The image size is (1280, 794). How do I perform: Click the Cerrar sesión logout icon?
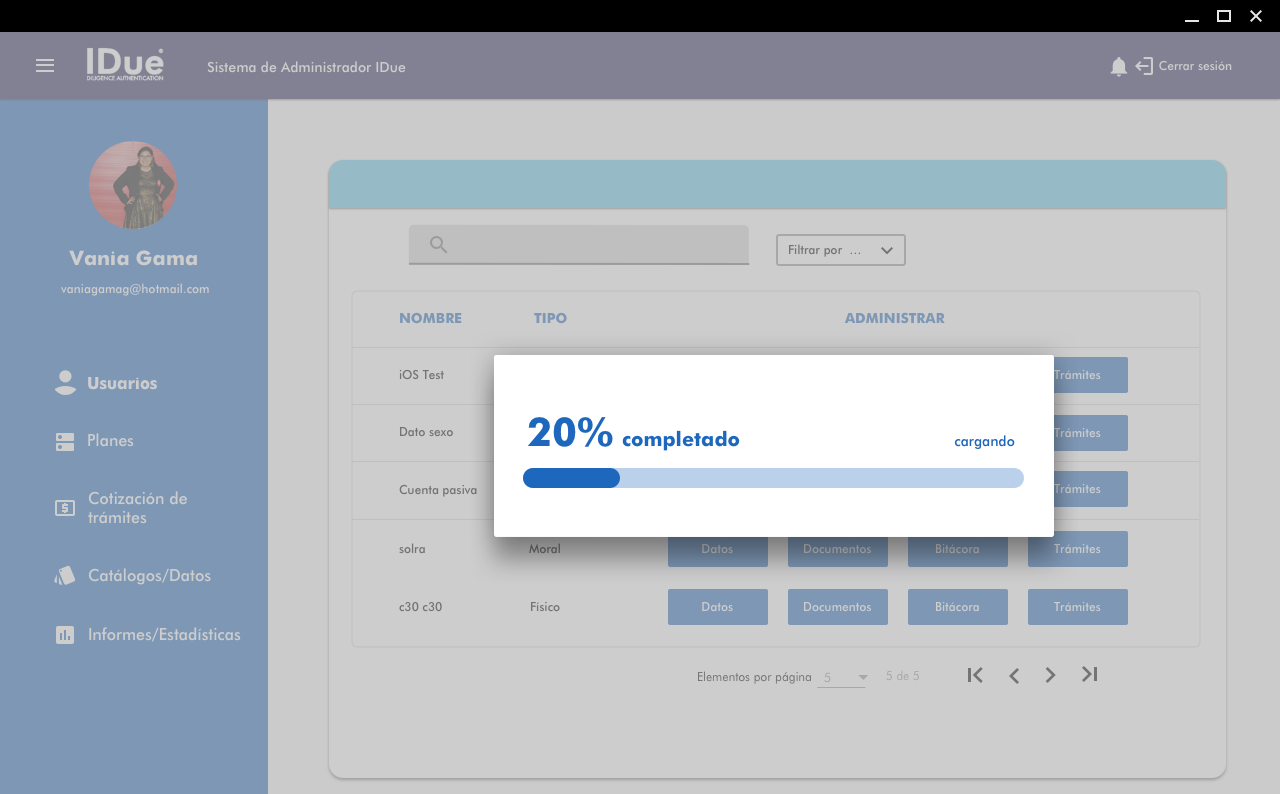coord(1145,67)
